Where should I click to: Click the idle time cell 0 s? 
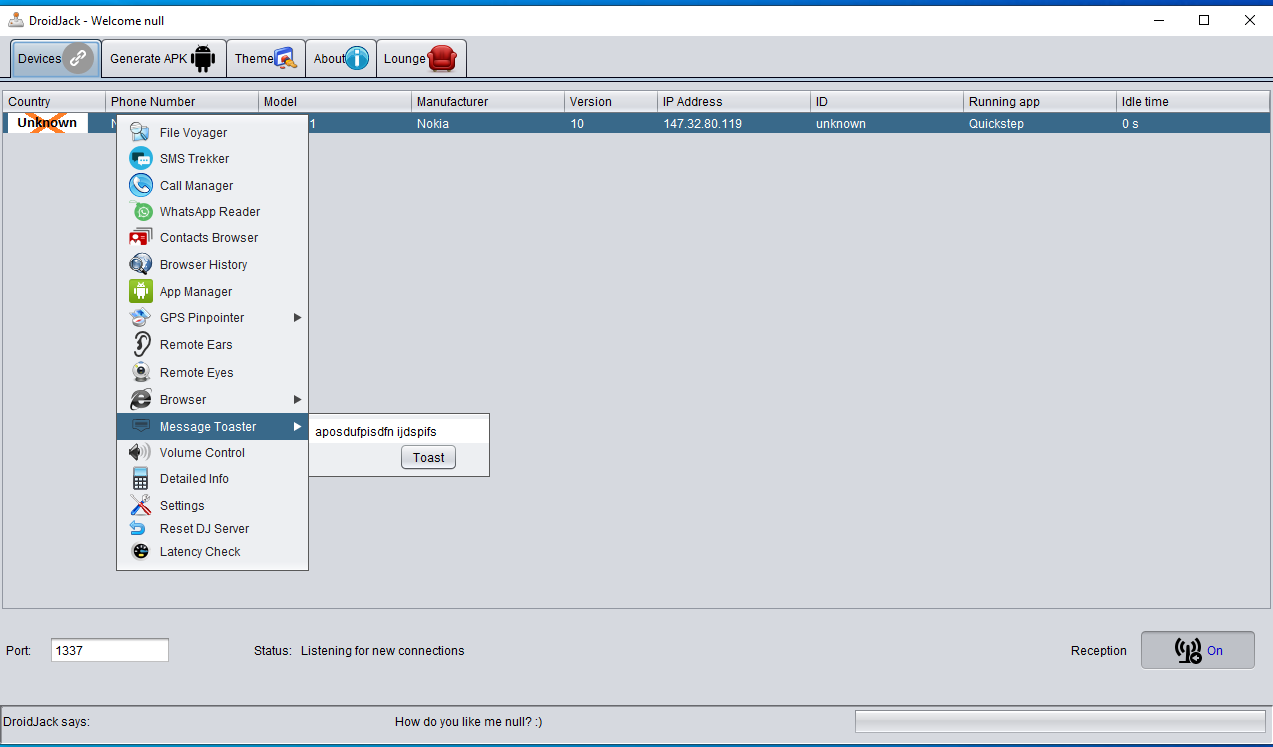pyautogui.click(x=1193, y=124)
